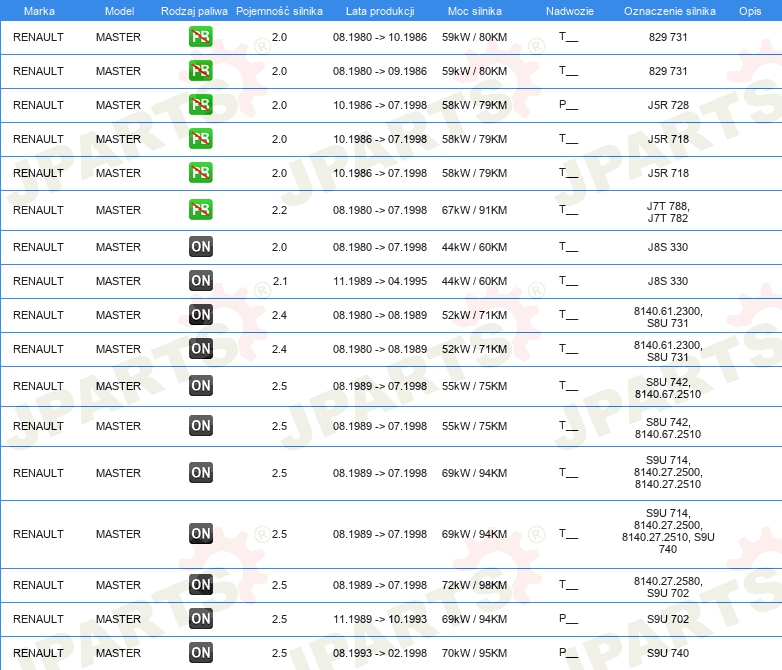Click the petrol icon for engine 829 731, 10.1986 row
The height and width of the screenshot is (670, 782).
200,36
